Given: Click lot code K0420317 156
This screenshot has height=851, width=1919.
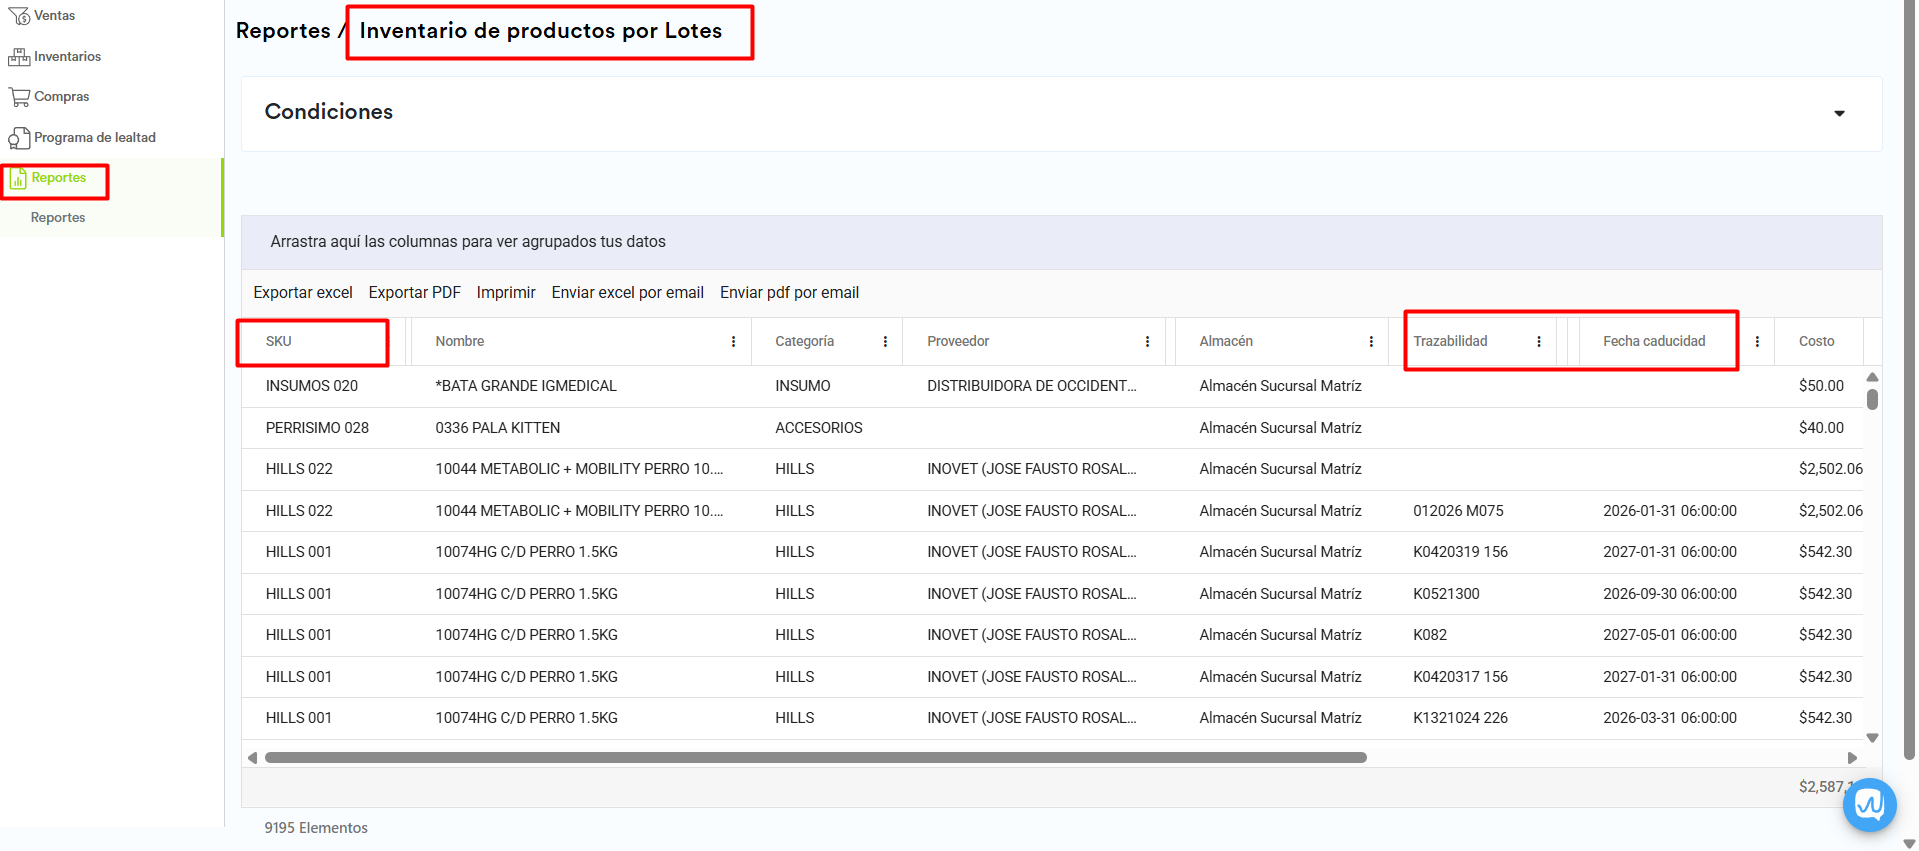Looking at the screenshot, I should (x=1460, y=677).
